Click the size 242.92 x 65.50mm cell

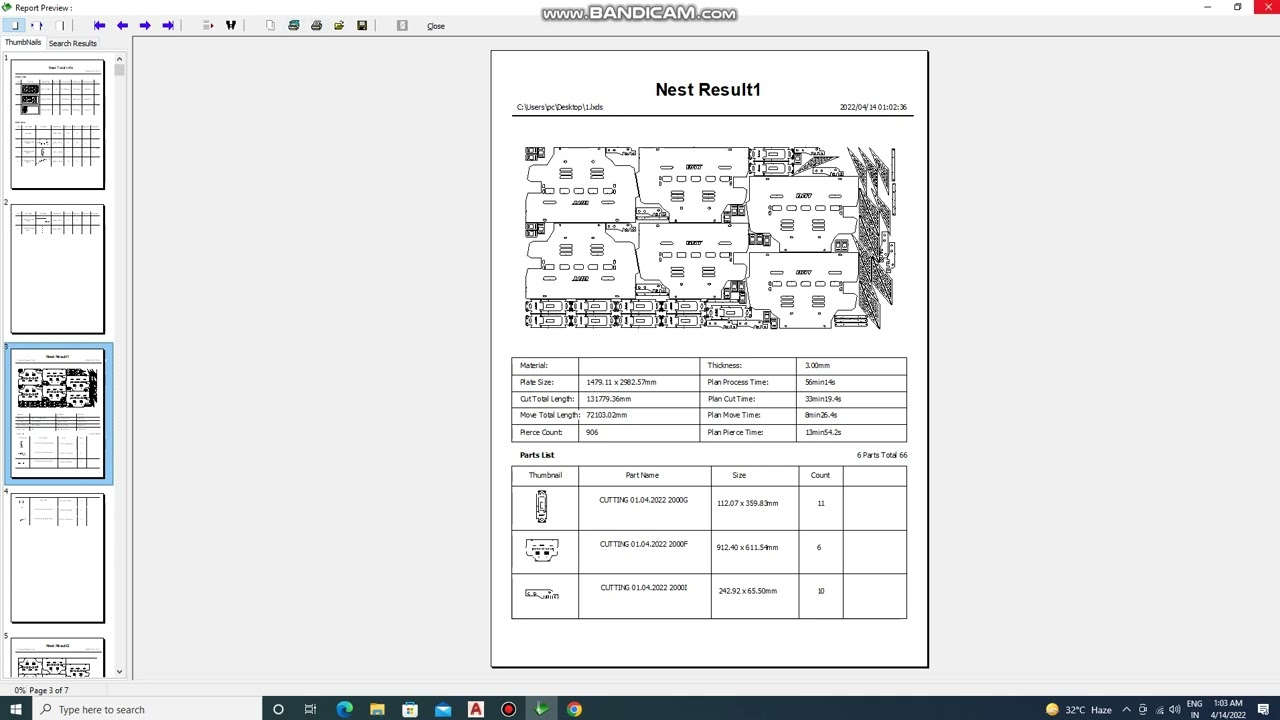point(747,591)
